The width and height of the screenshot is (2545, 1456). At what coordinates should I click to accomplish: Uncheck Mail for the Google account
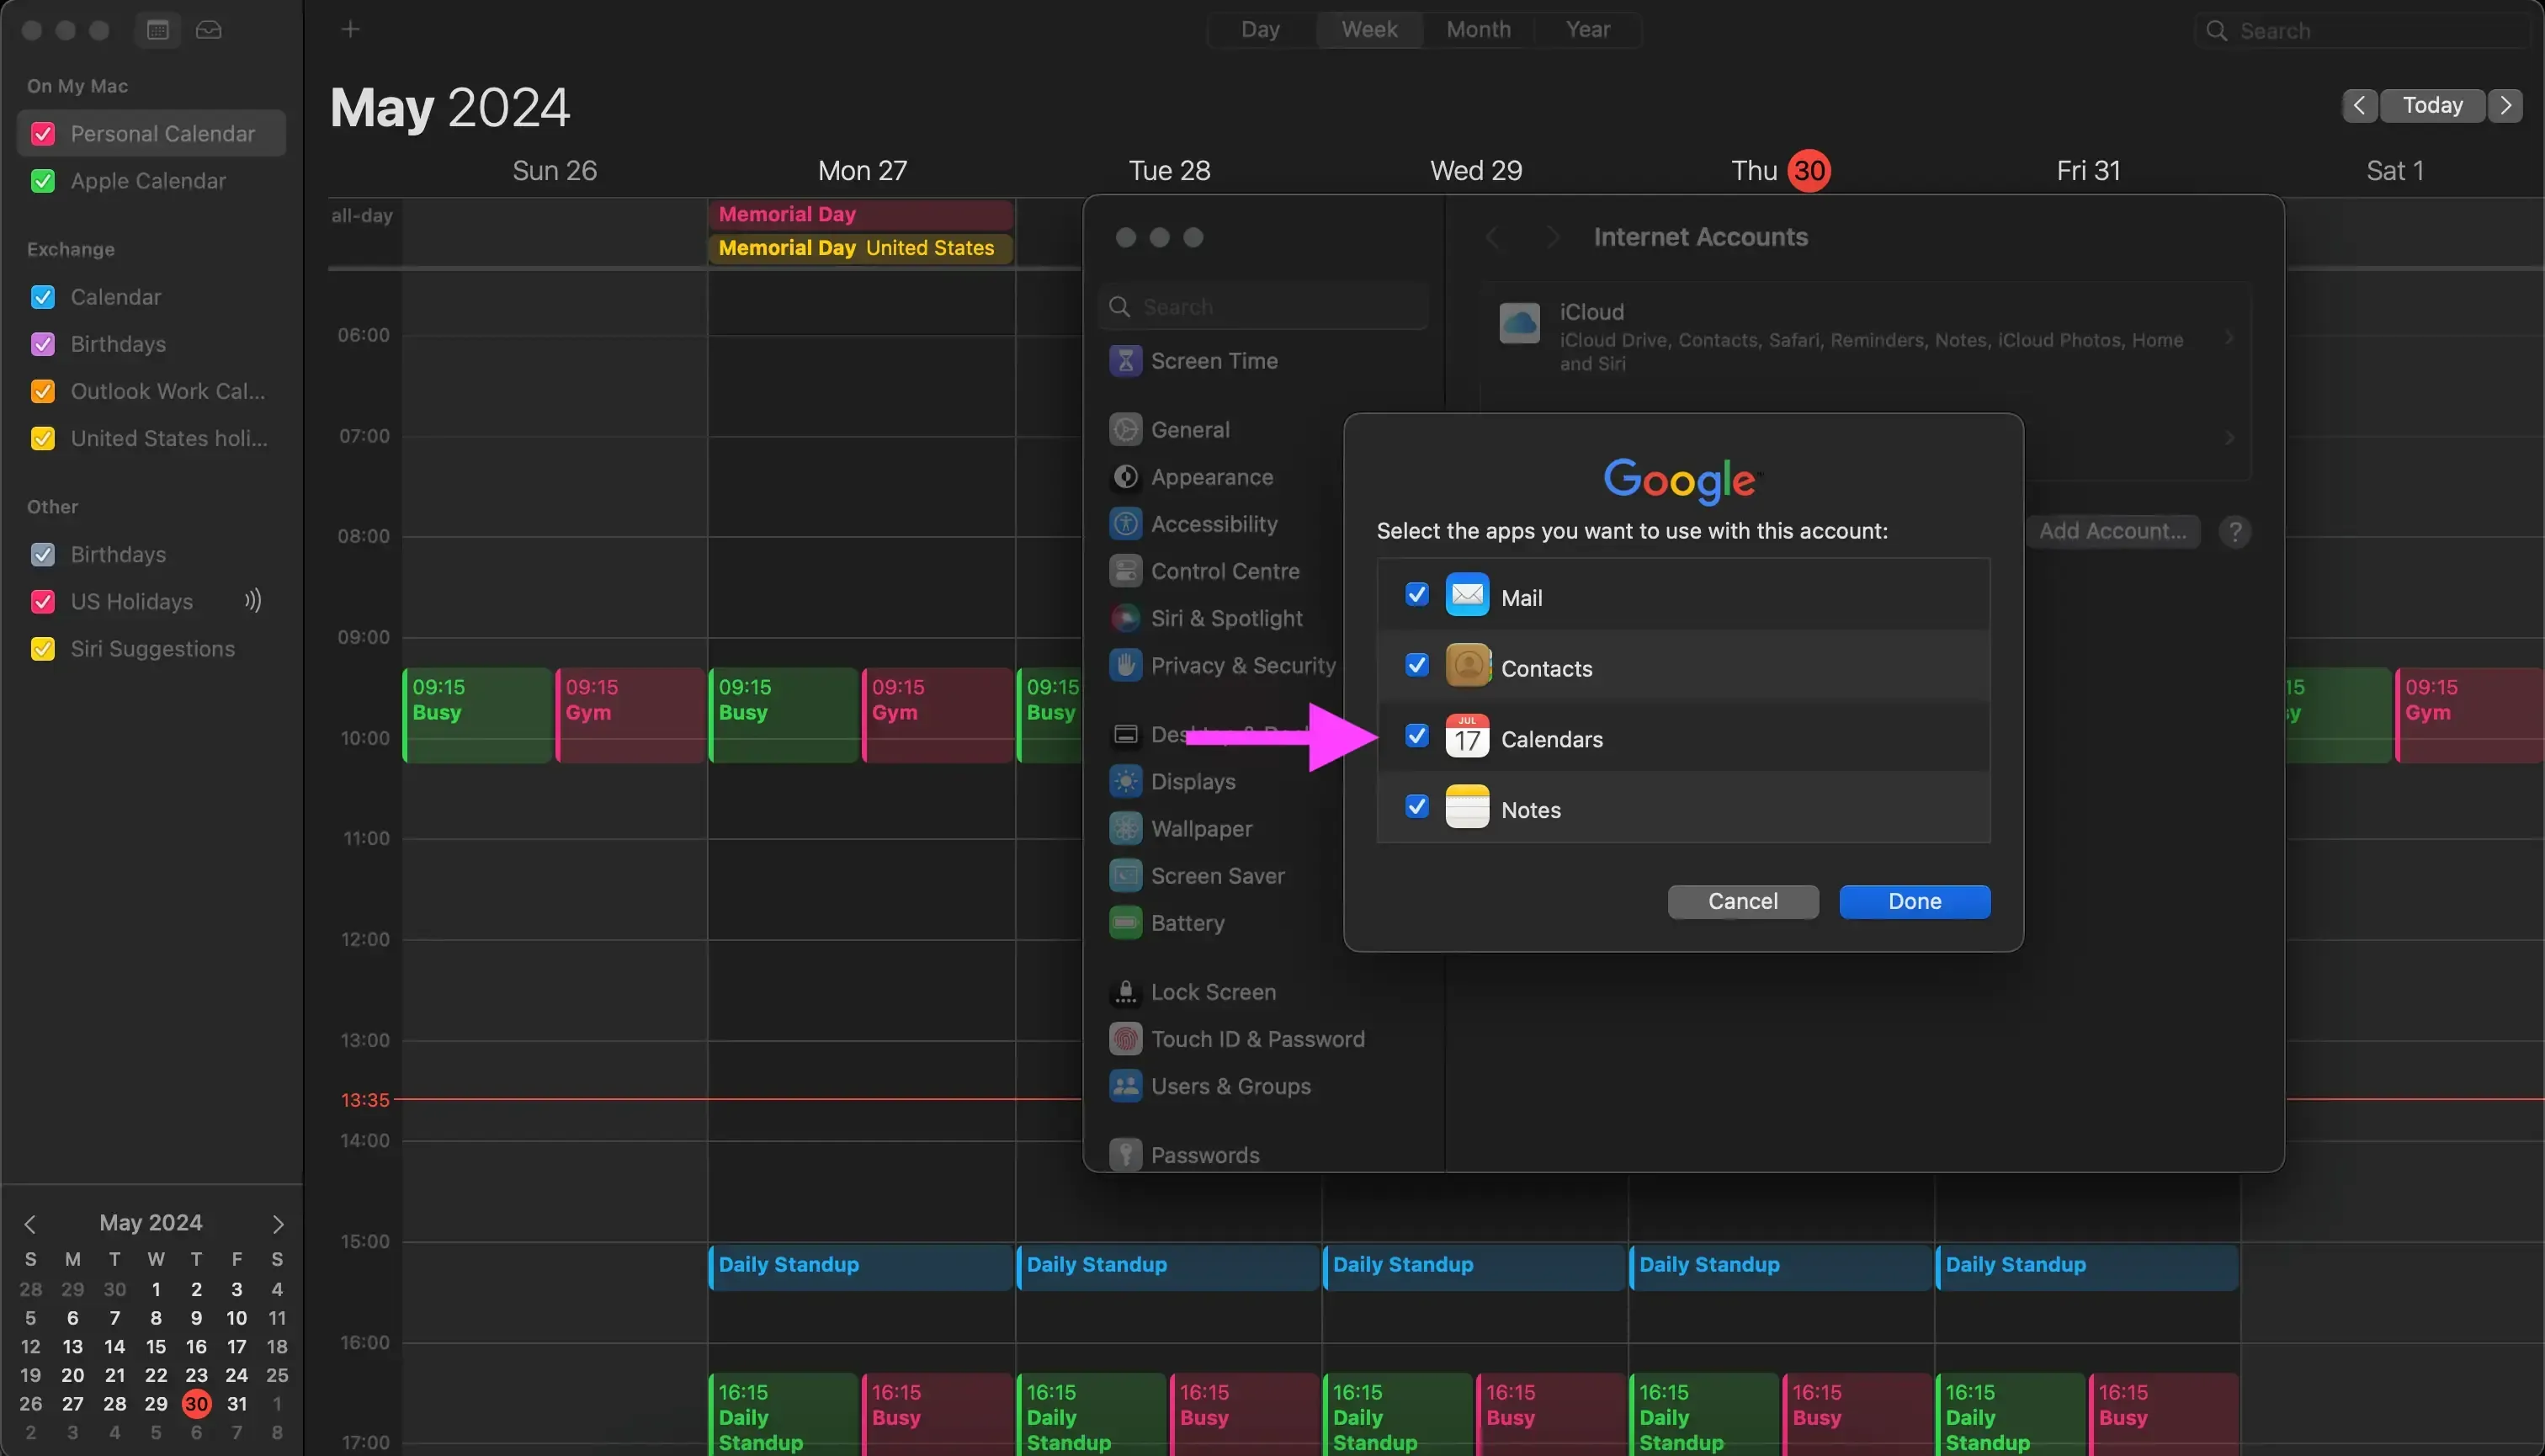(x=1416, y=595)
